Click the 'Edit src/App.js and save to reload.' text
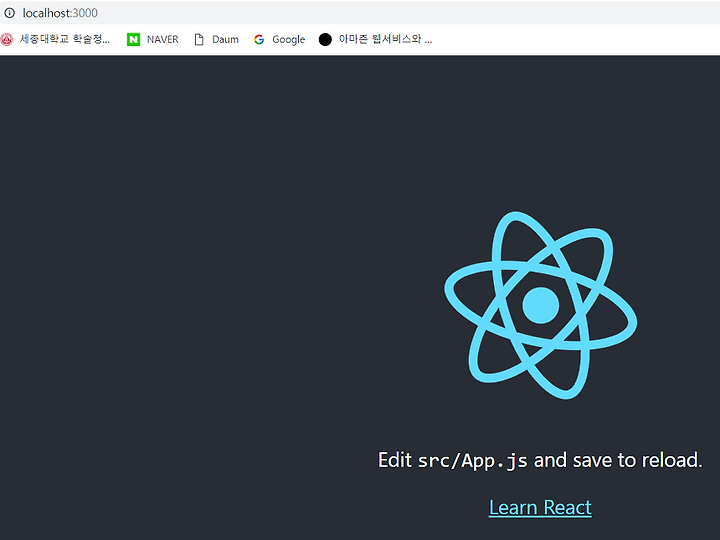The width and height of the screenshot is (720, 540). coord(540,460)
